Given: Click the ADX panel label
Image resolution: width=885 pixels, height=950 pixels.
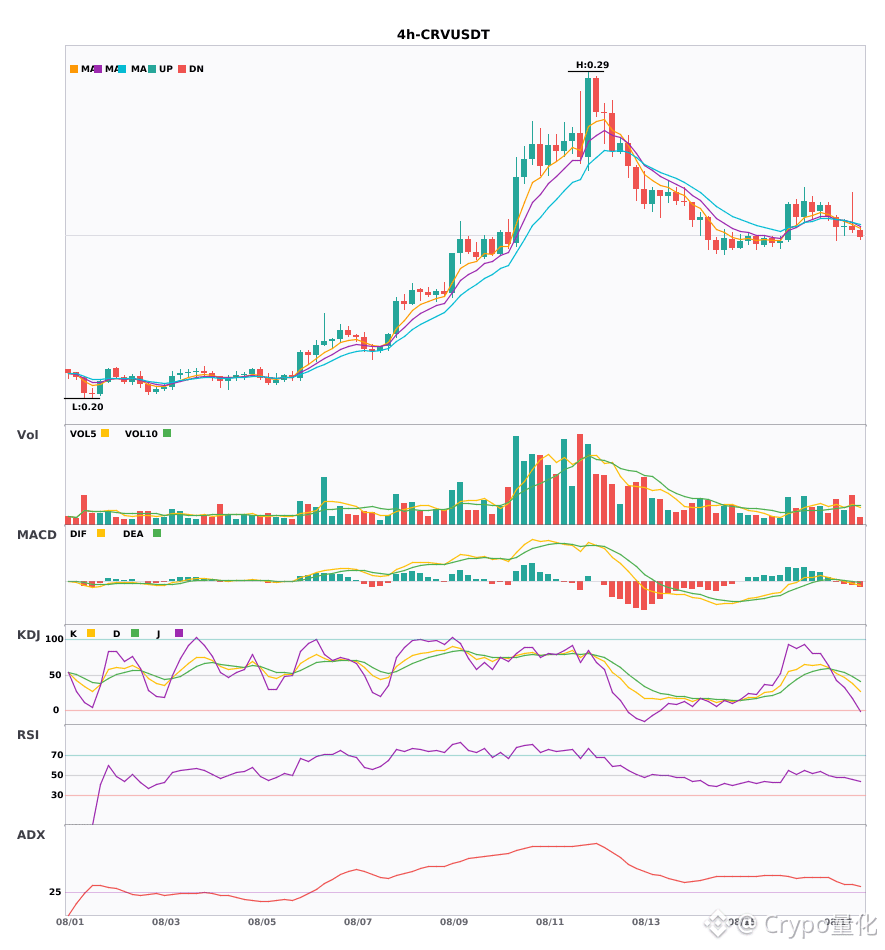Looking at the screenshot, I should pyautogui.click(x=31, y=834).
